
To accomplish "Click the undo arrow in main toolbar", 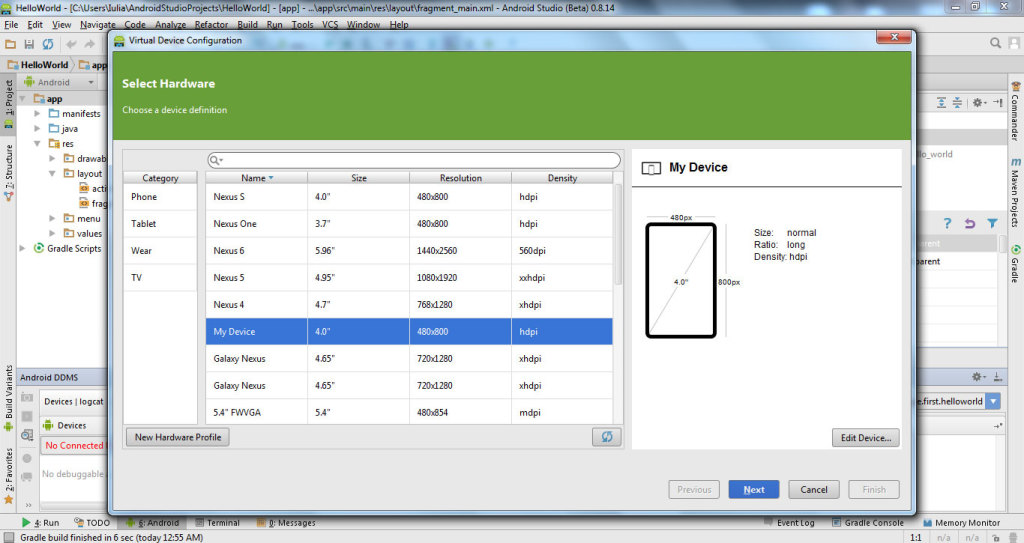I will pos(71,44).
